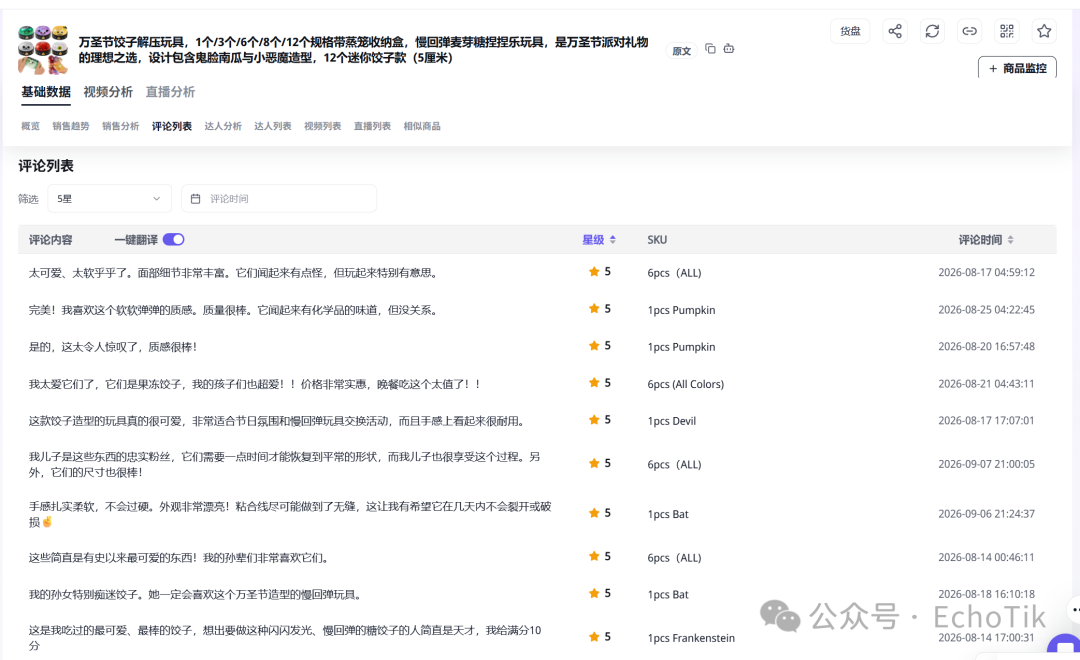The image size is (1080, 660).
Task: Click the review starting 手感扎实柔软
Action: click(290, 514)
